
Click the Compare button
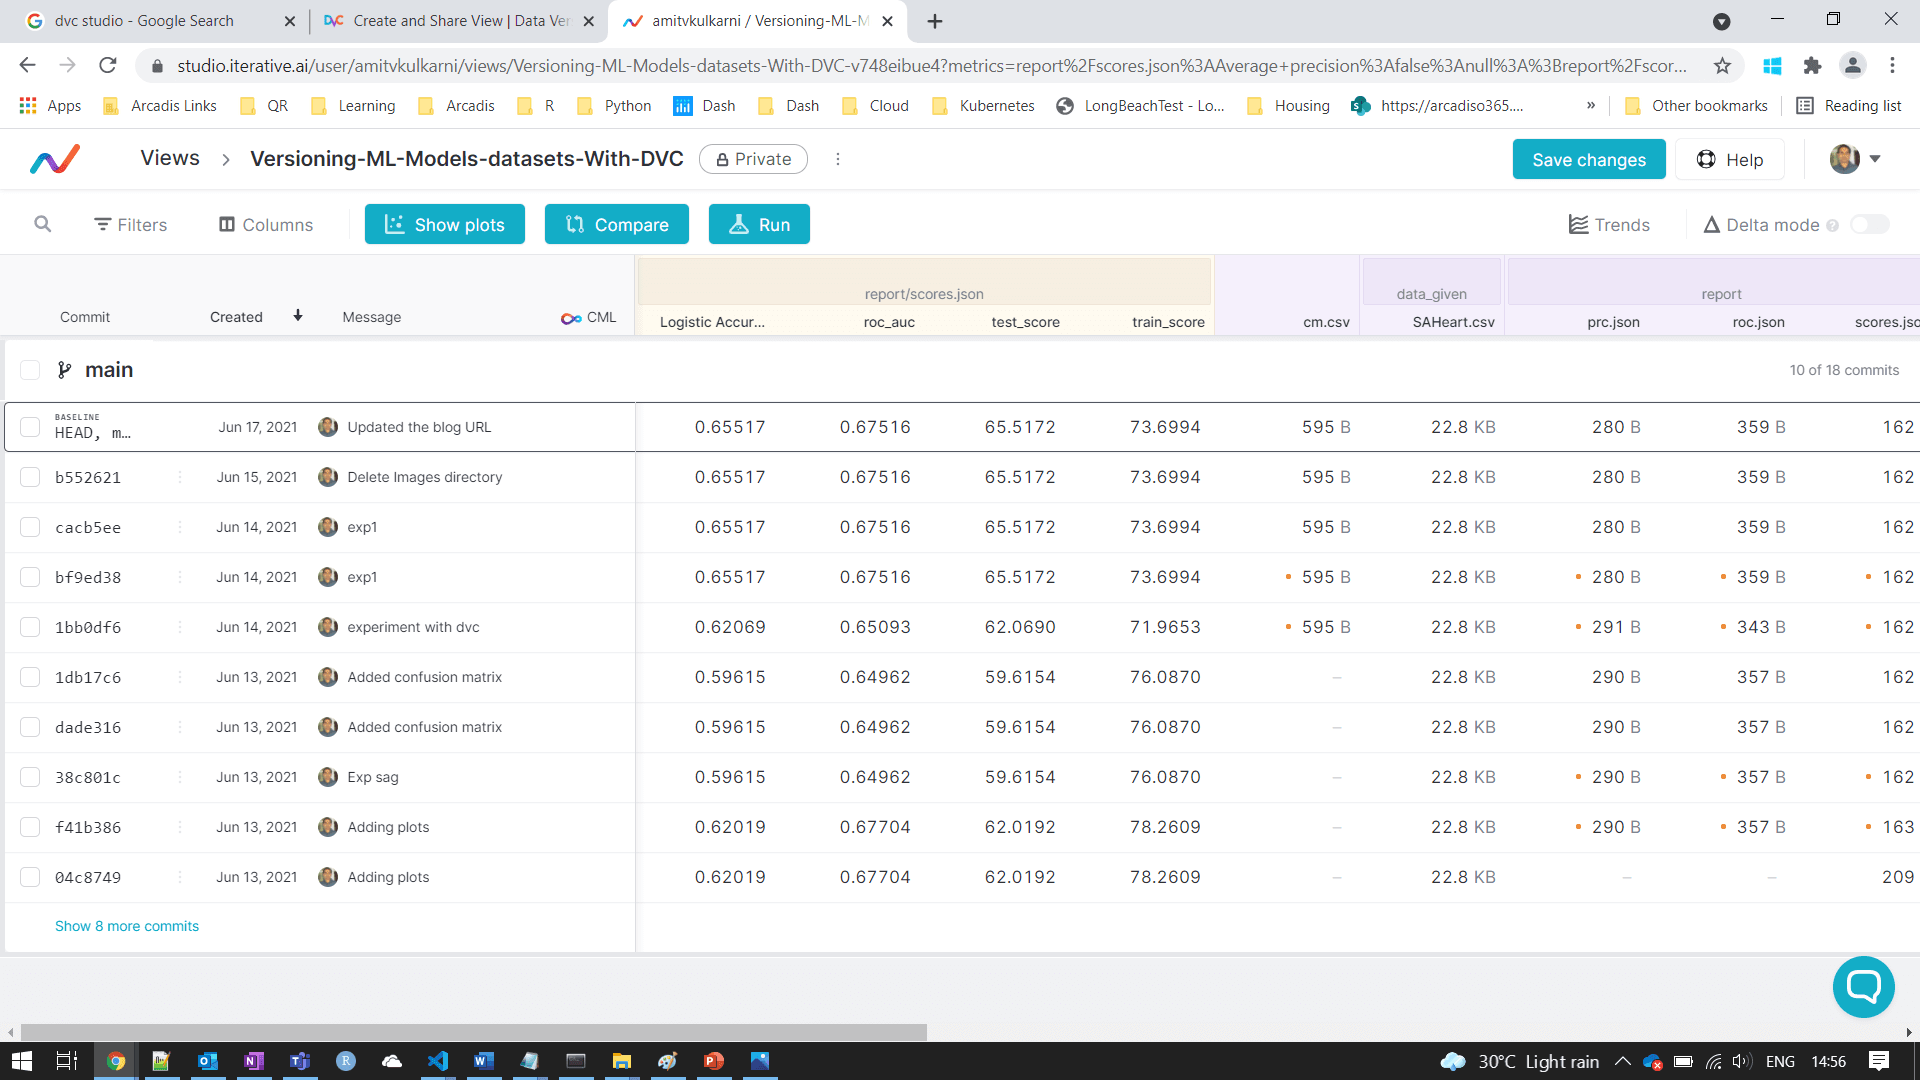[x=616, y=225]
